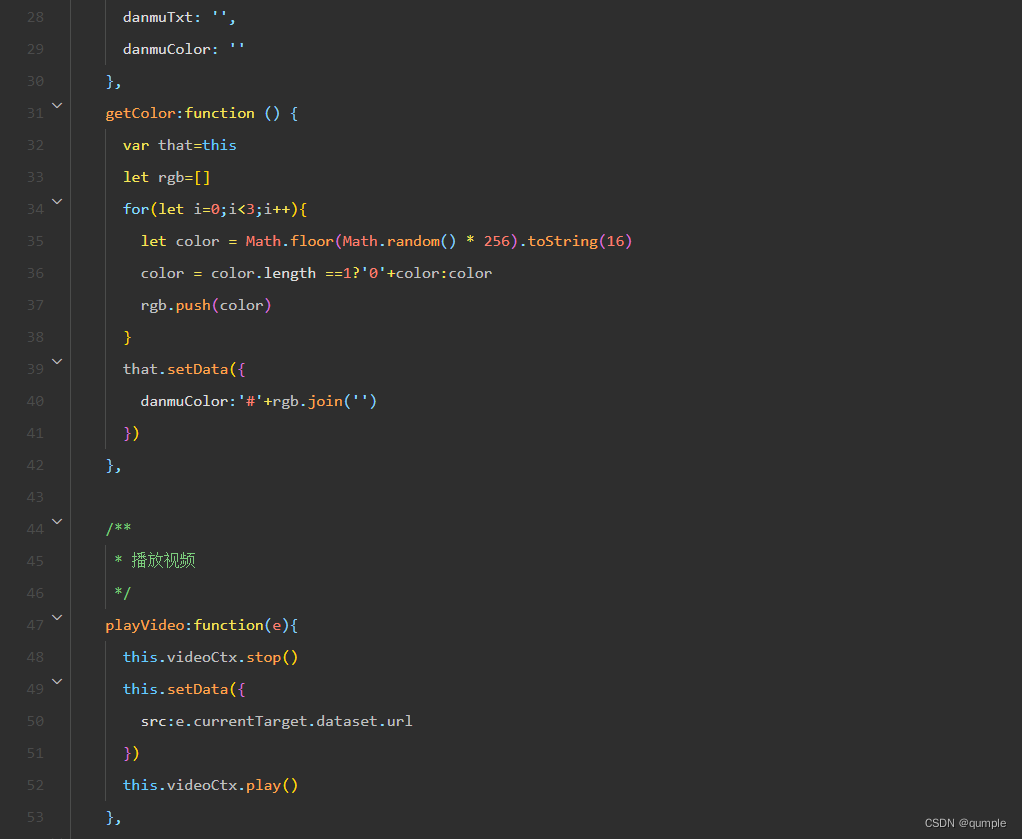
Task: Click "danmuColor:'#'" on line 40
Action: click(201, 401)
